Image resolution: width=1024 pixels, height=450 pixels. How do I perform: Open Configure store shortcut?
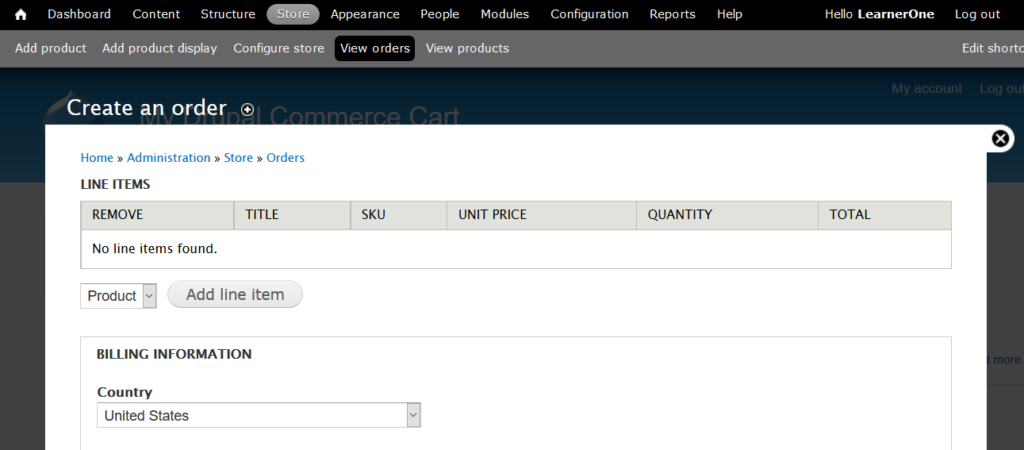[x=279, y=48]
